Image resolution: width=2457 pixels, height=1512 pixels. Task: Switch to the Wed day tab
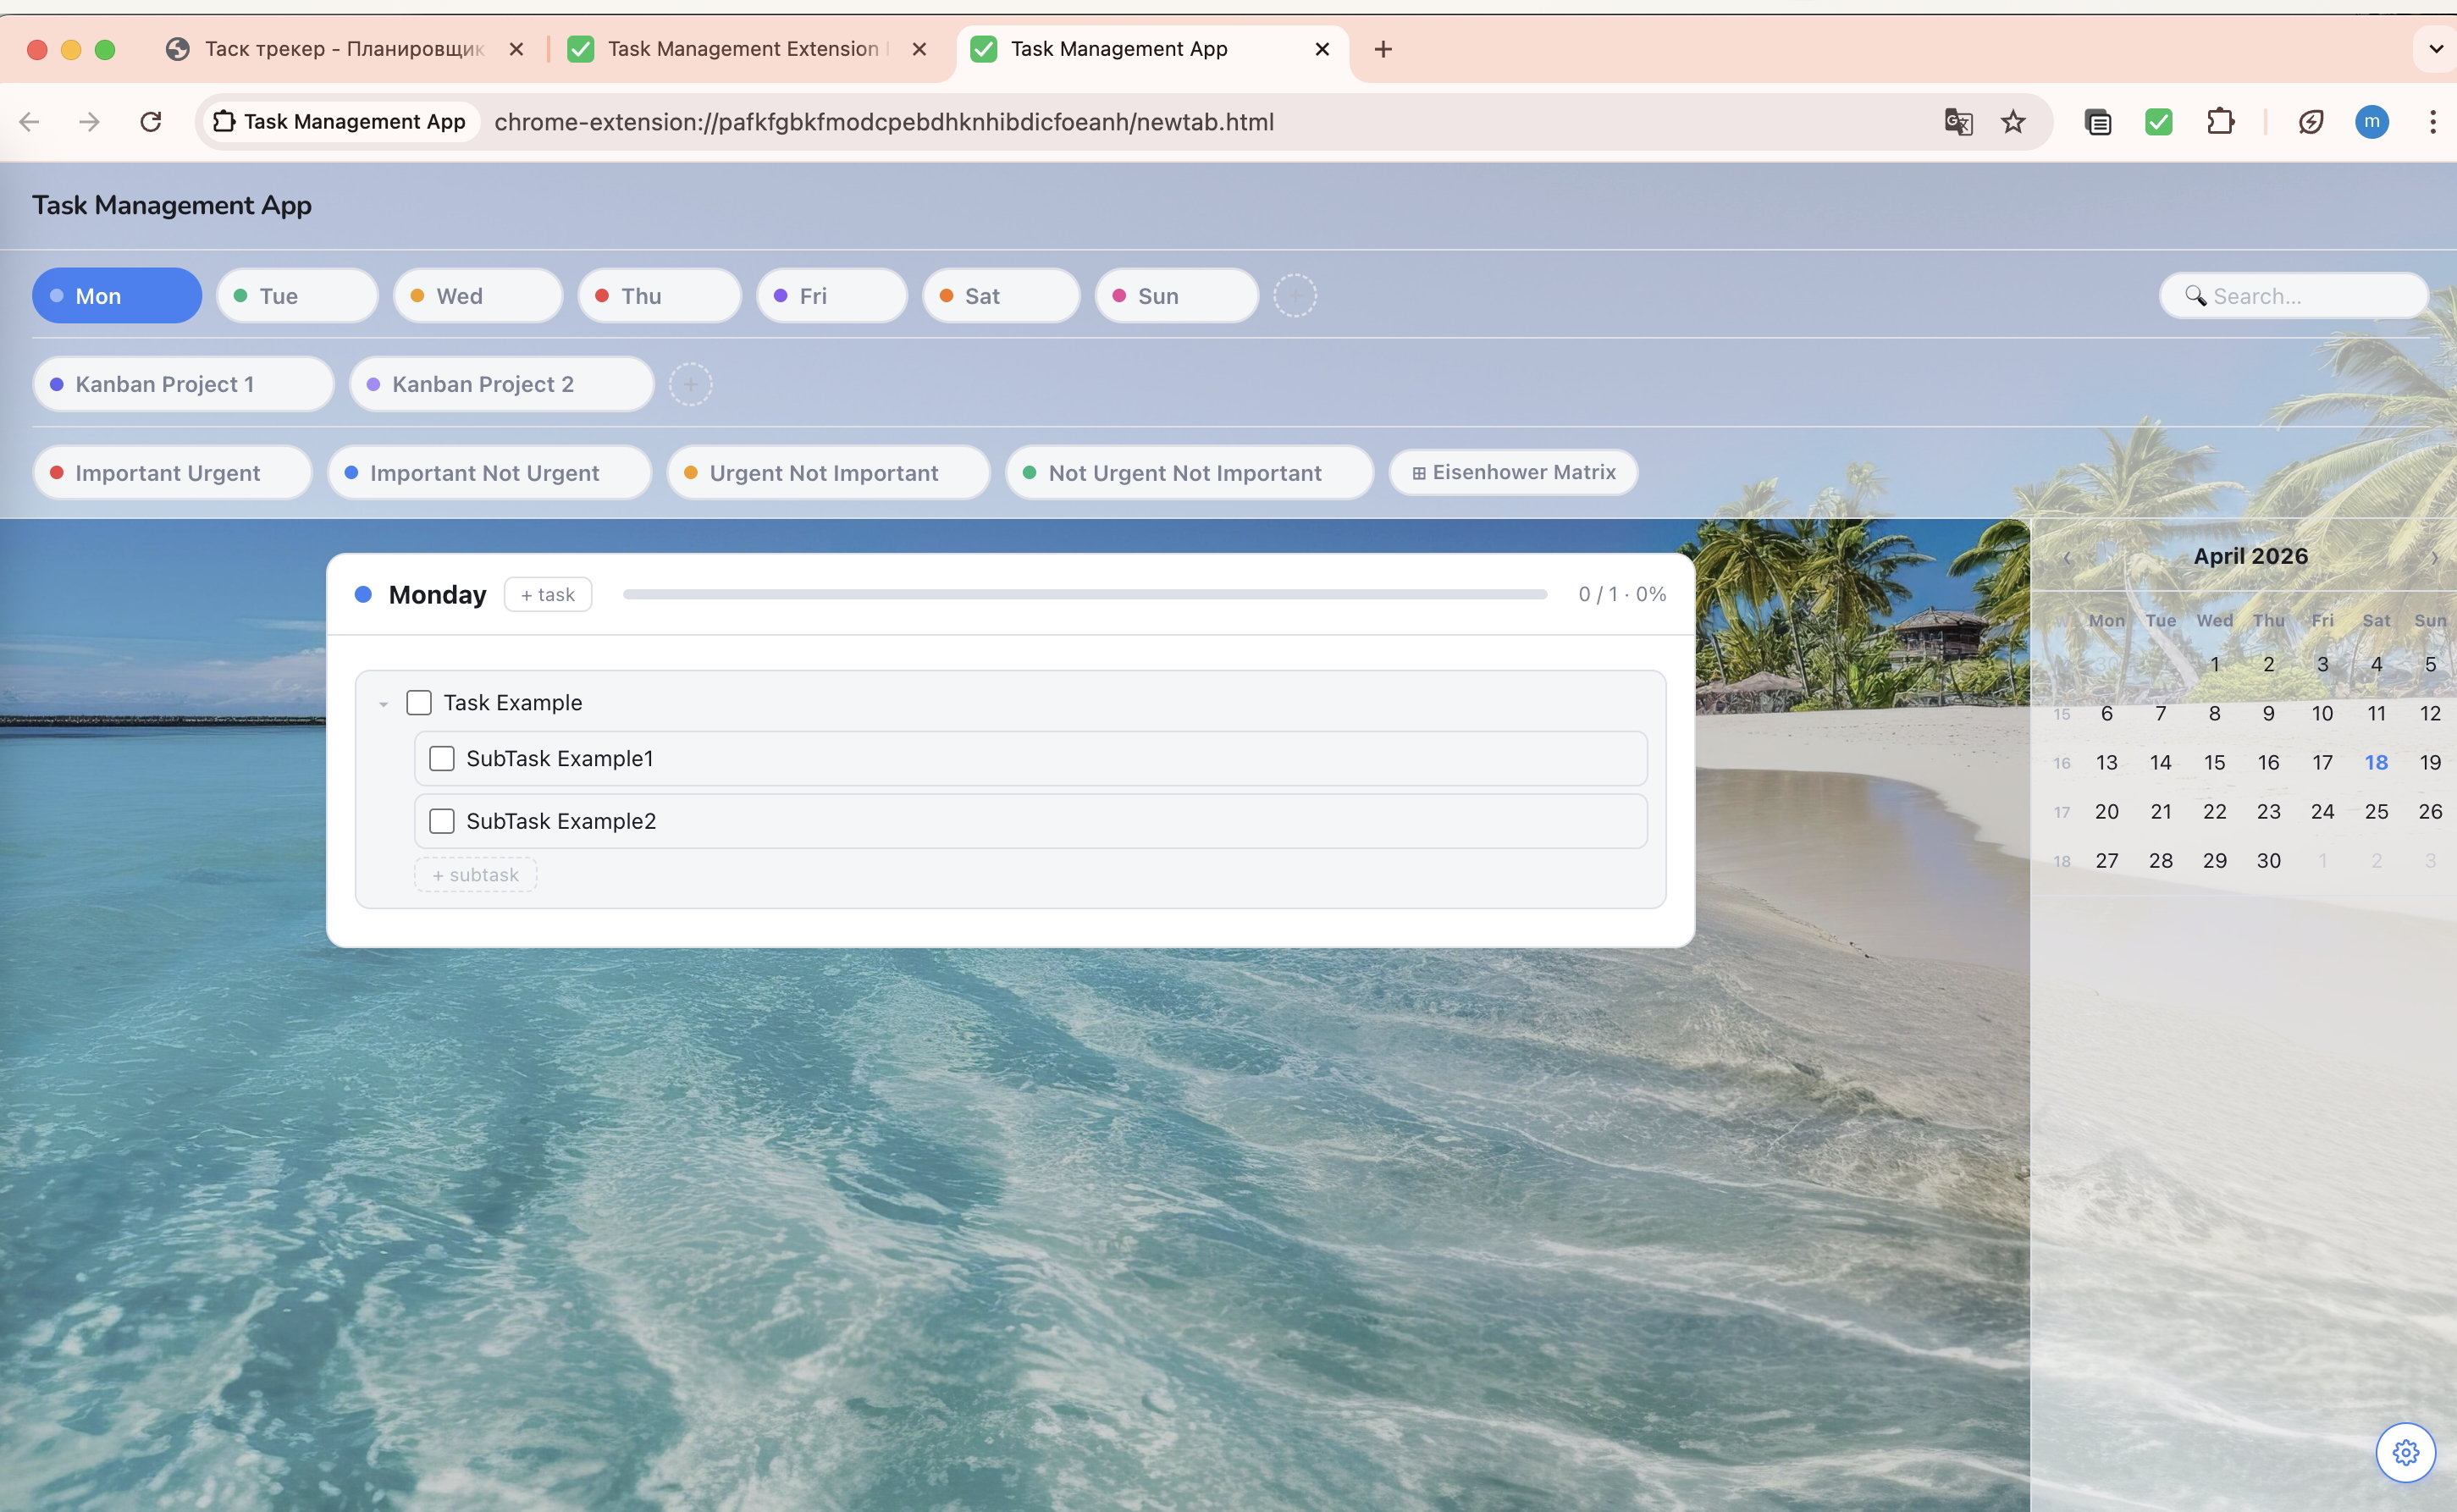(478, 296)
